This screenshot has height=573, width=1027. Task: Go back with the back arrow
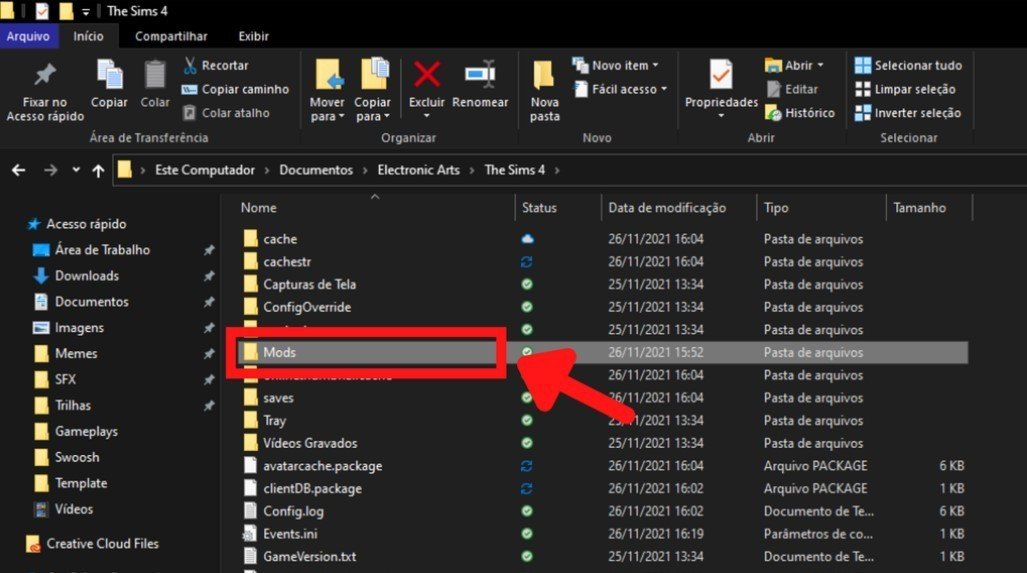18,170
